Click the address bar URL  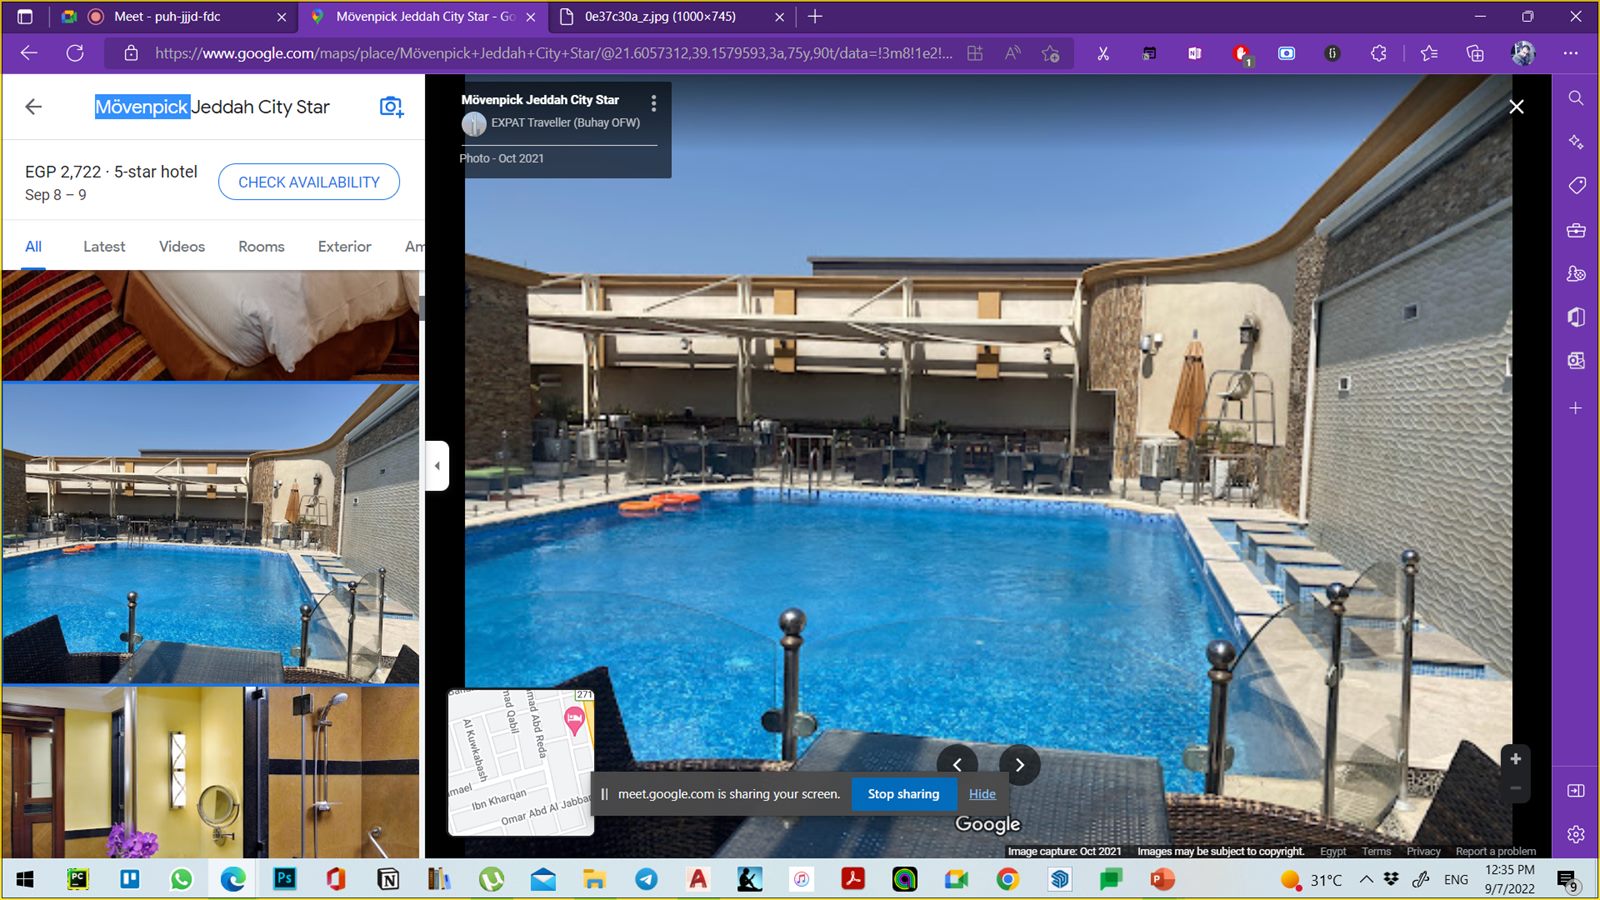point(553,53)
